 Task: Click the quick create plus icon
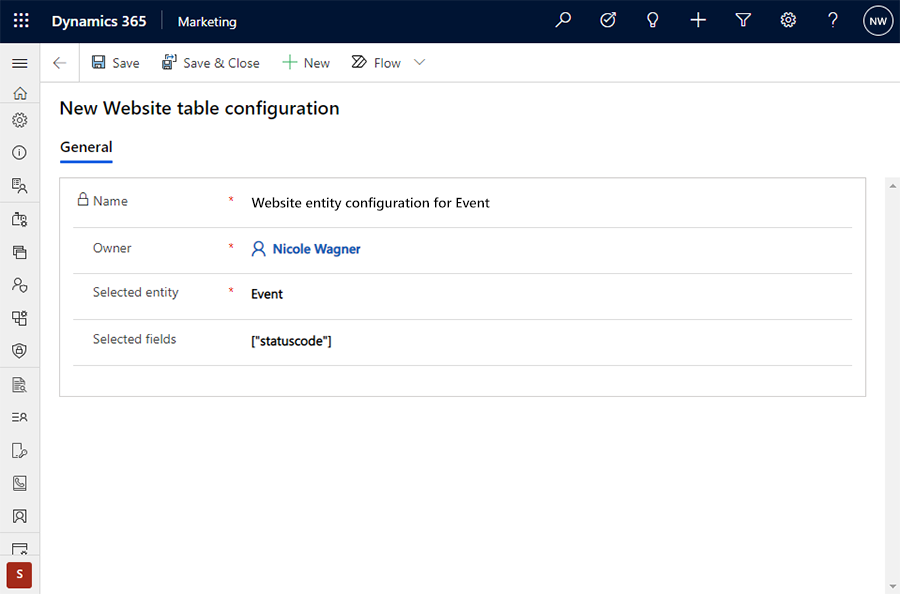coord(698,21)
